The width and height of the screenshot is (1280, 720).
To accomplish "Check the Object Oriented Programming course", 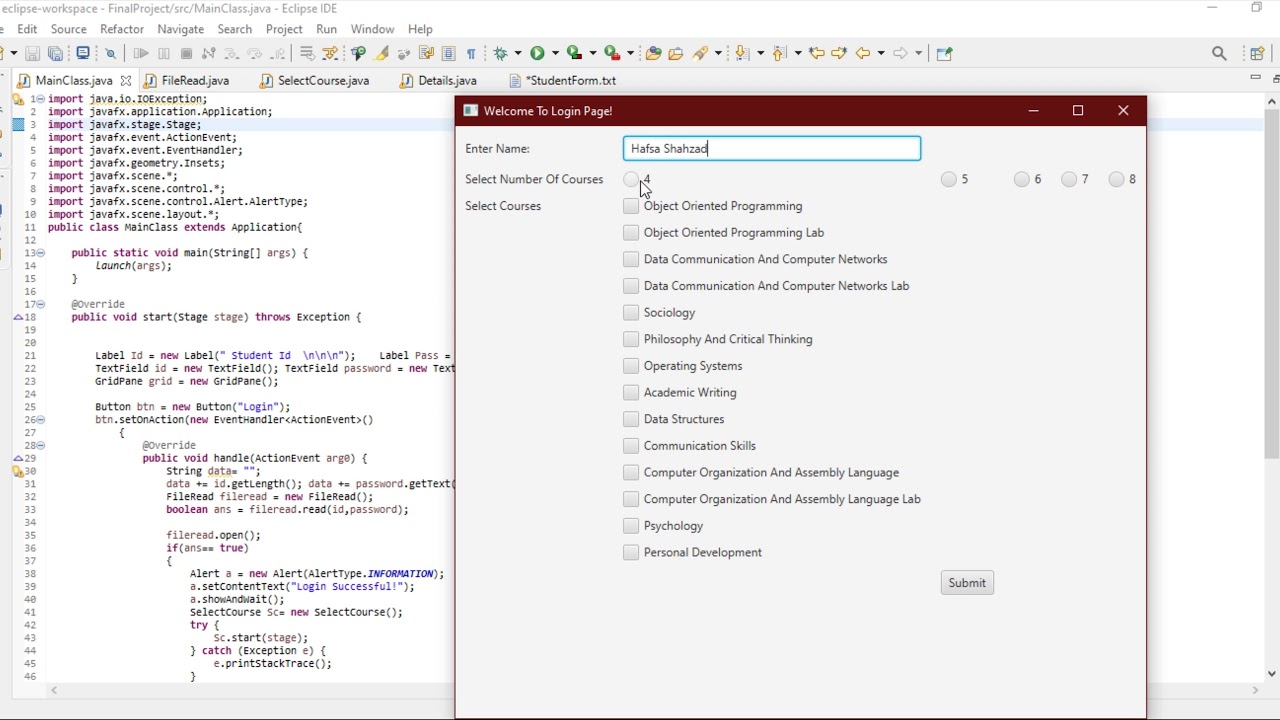I will (x=631, y=206).
